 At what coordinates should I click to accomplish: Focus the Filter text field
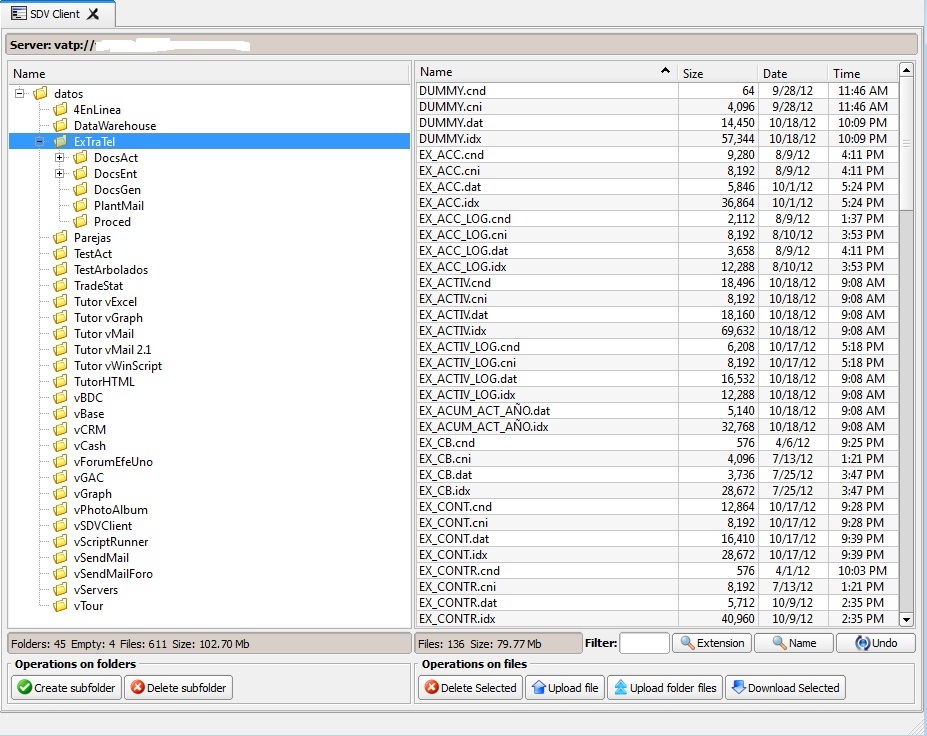644,643
